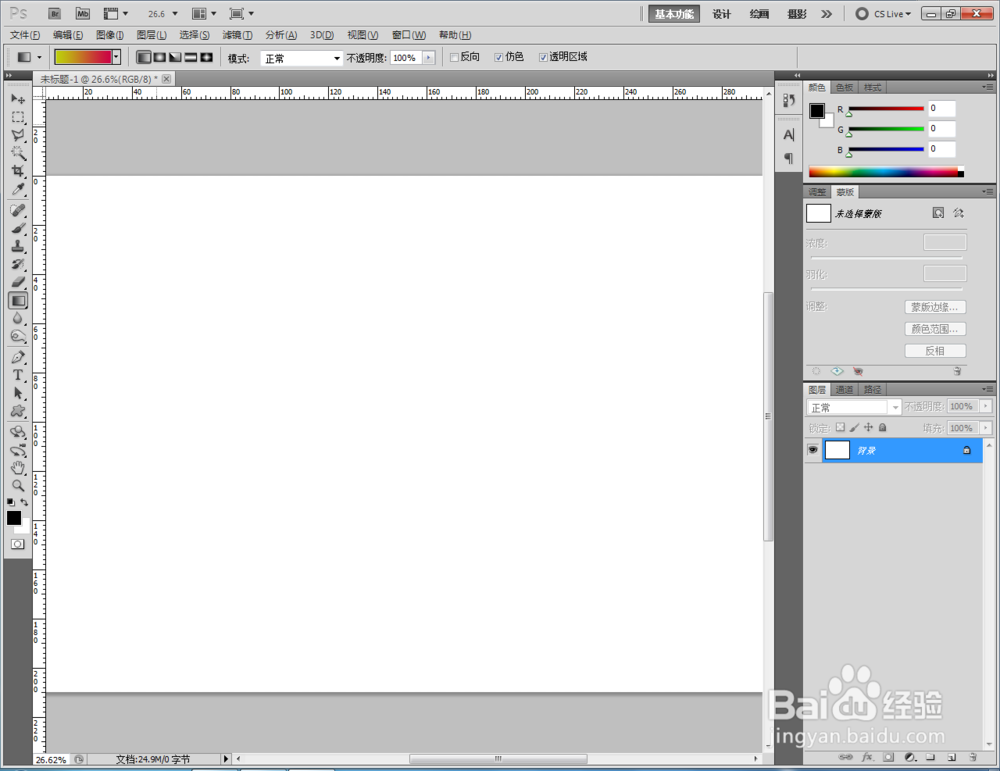Choose linear gradient style
Image resolution: width=1000 pixels, height=771 pixels.
click(x=144, y=57)
